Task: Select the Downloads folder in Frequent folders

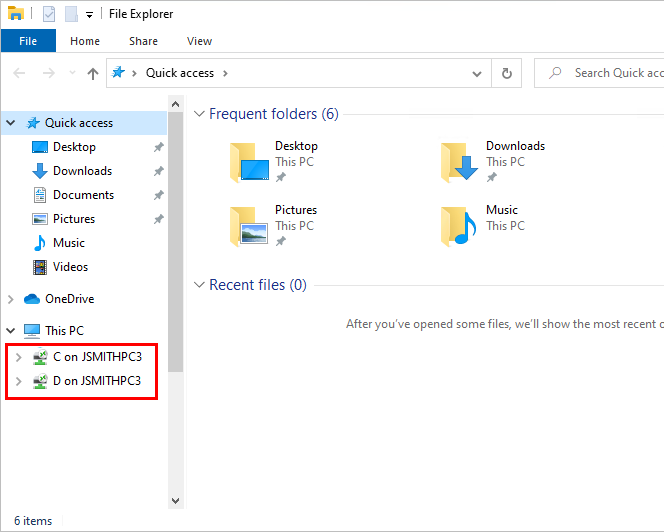Action: tap(493, 162)
